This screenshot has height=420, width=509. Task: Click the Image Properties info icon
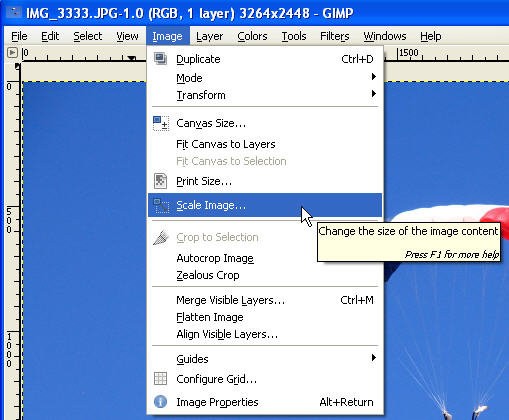[x=160, y=402]
